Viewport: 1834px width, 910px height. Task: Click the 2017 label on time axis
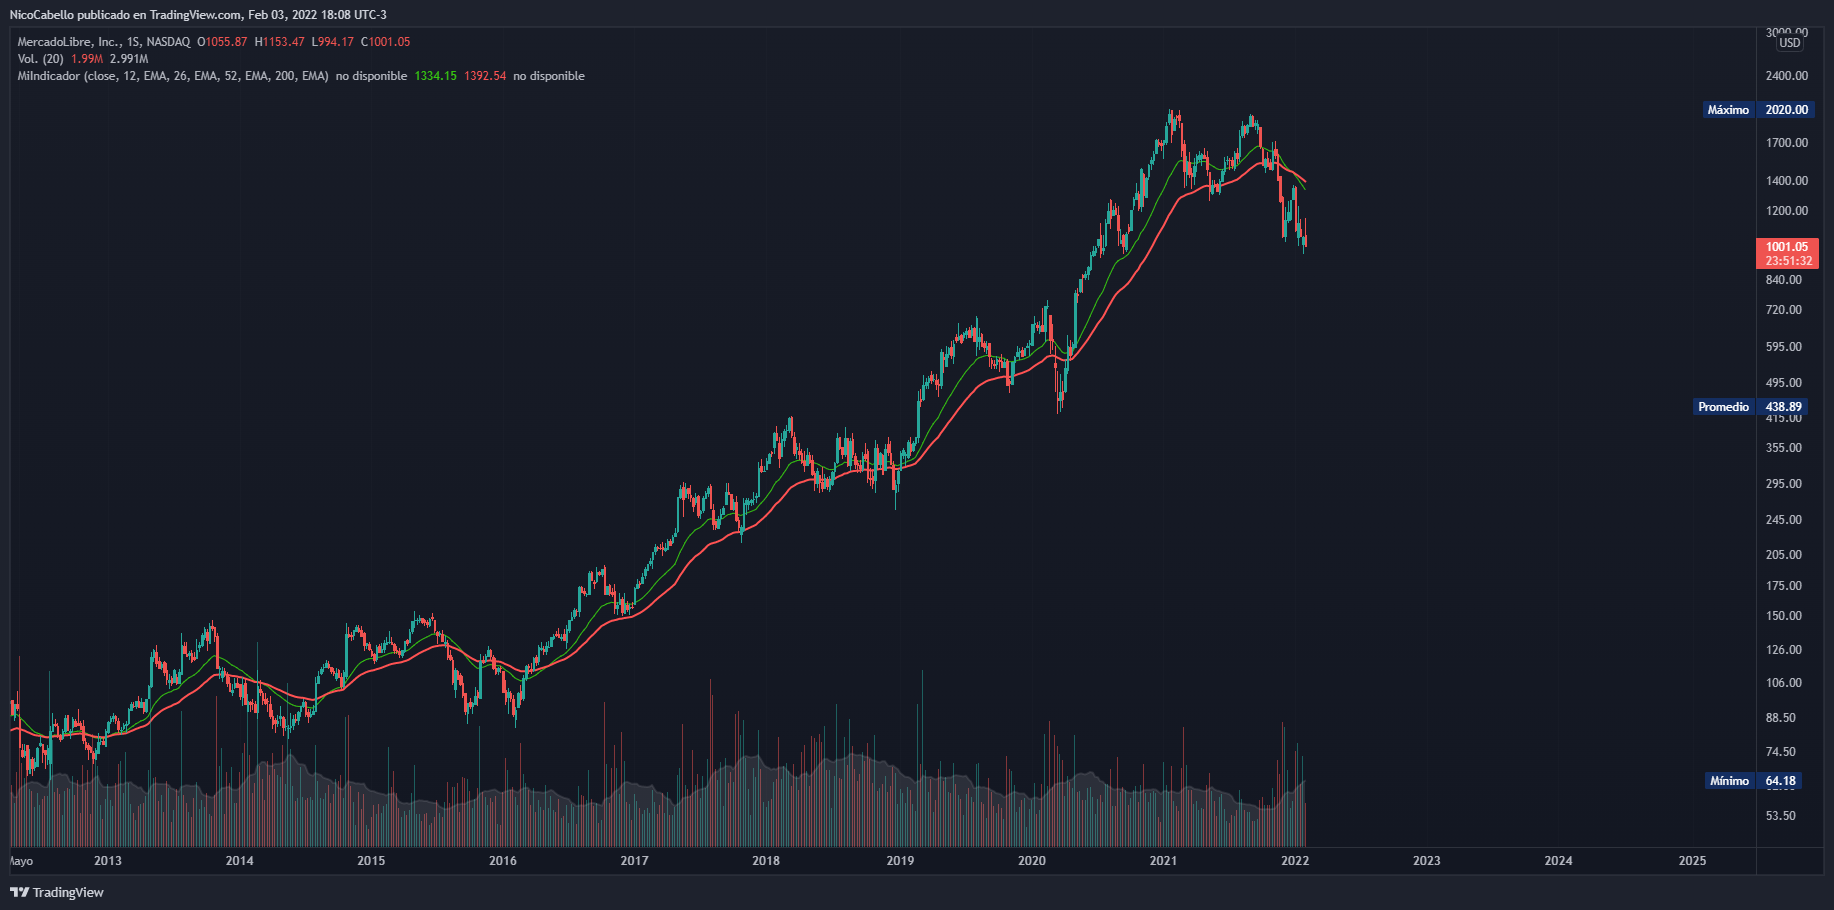point(634,861)
